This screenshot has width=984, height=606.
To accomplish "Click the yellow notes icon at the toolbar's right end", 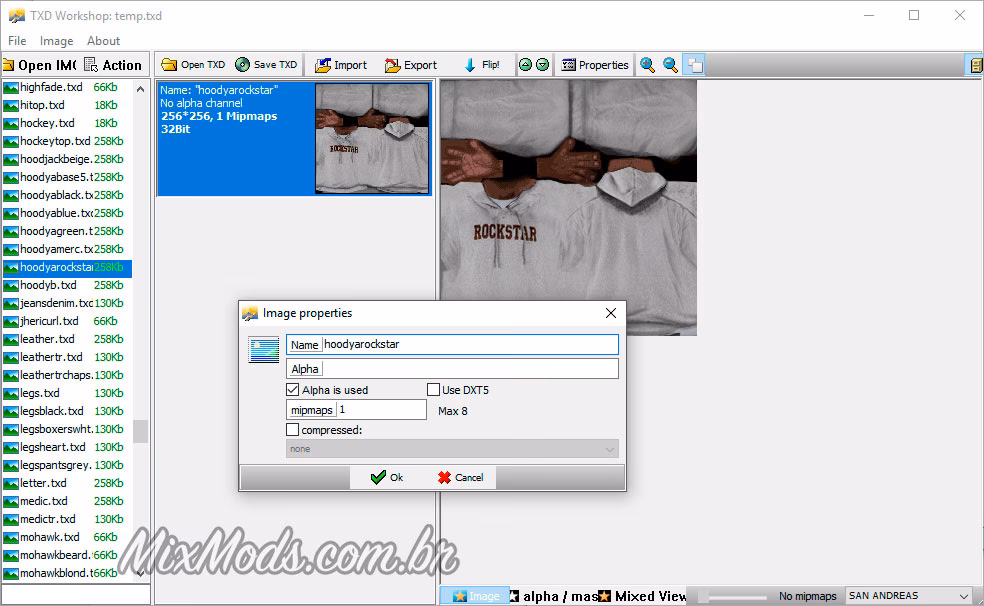I will tap(975, 65).
